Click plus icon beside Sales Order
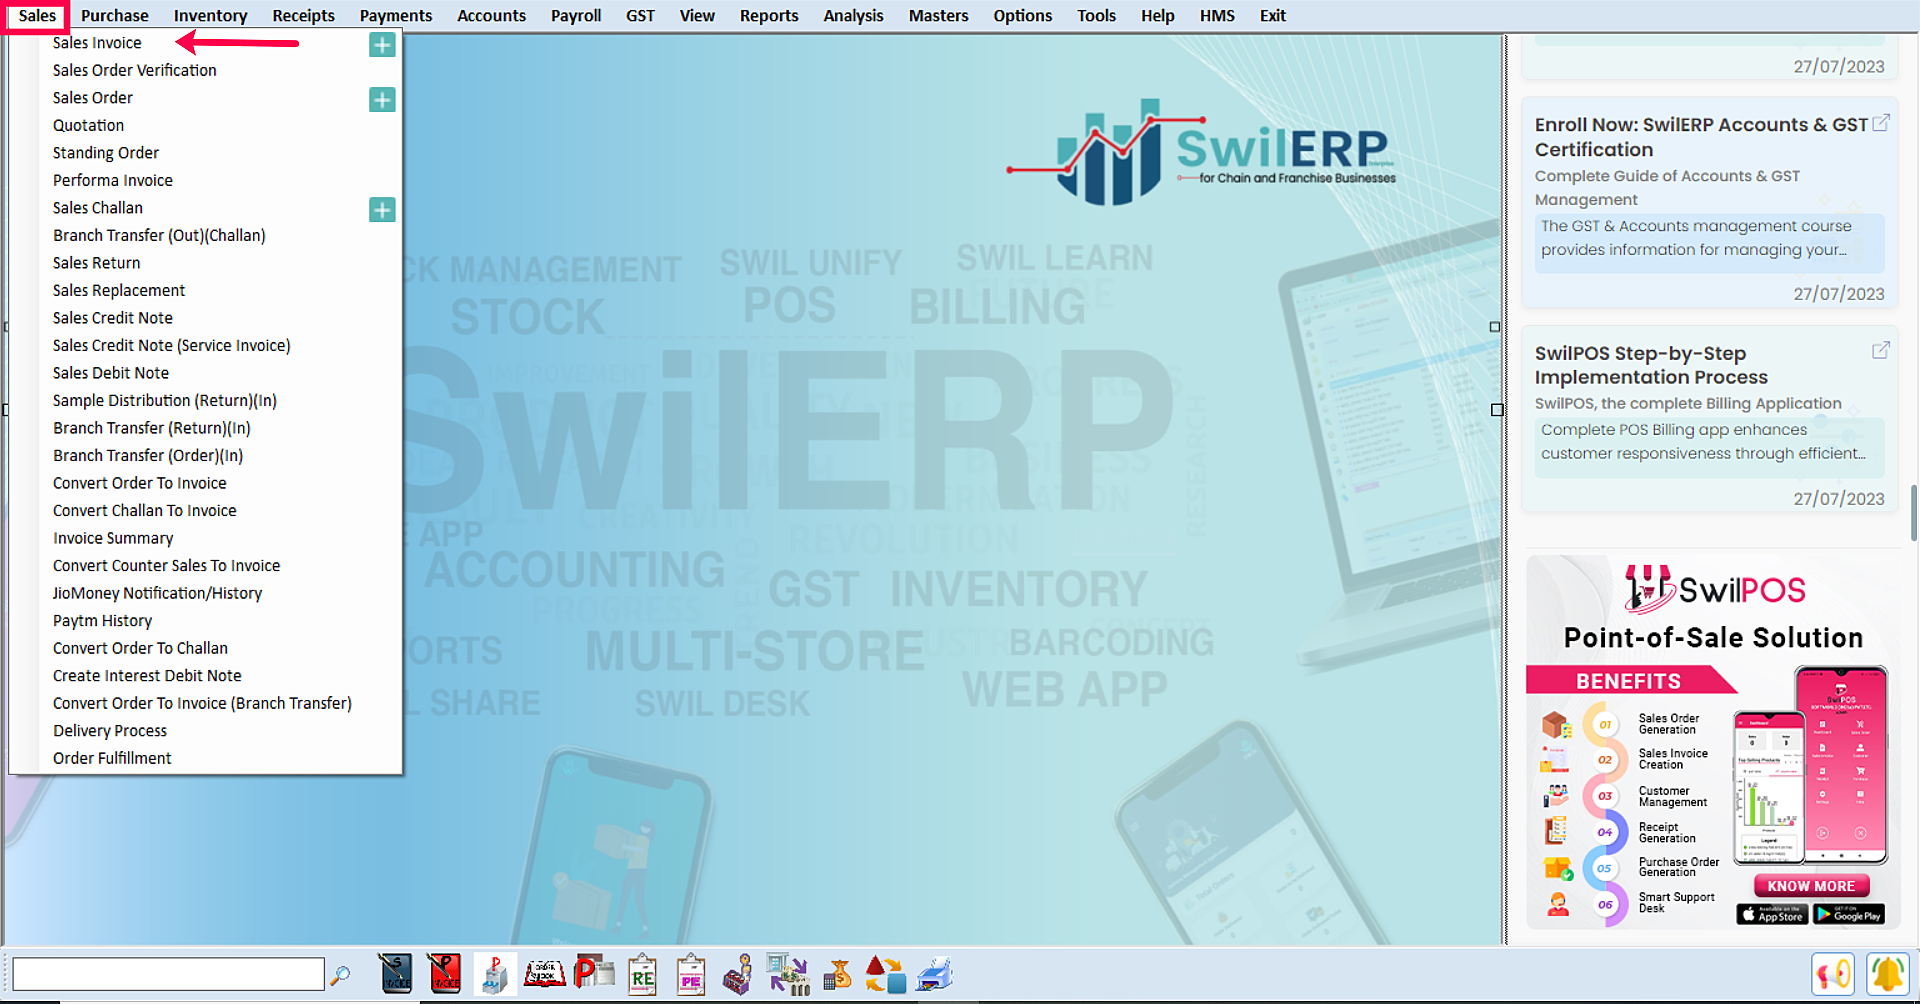The height and width of the screenshot is (1004, 1920). (382, 100)
